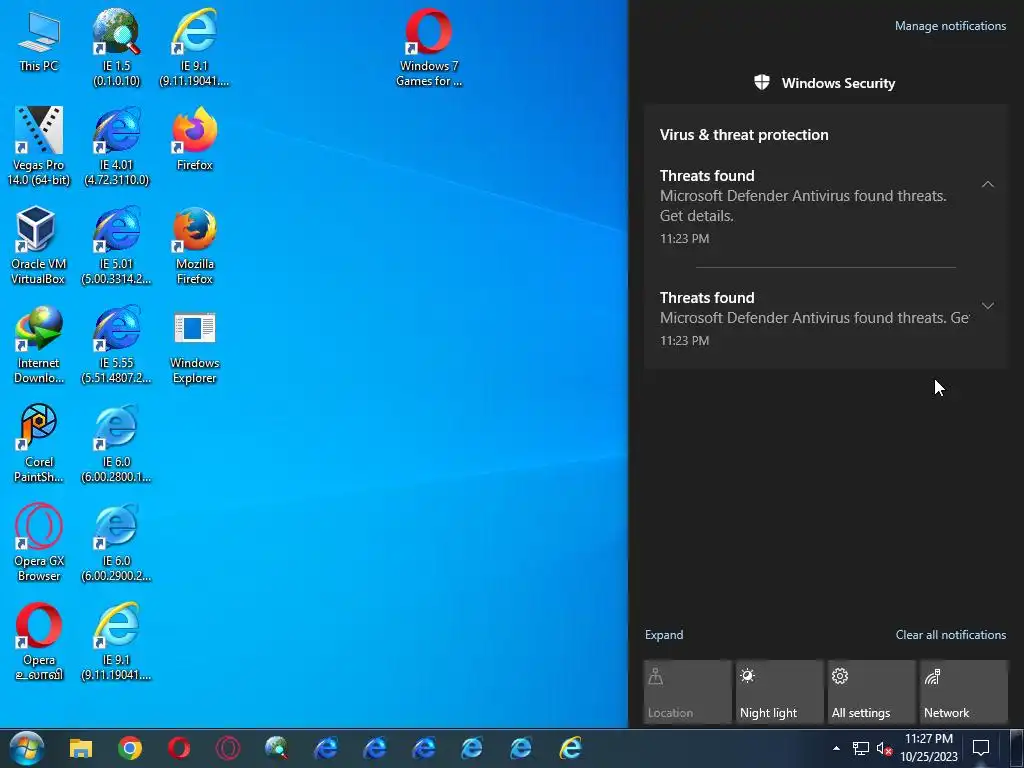Select Corel PaintShop desktop shortcut

39,444
